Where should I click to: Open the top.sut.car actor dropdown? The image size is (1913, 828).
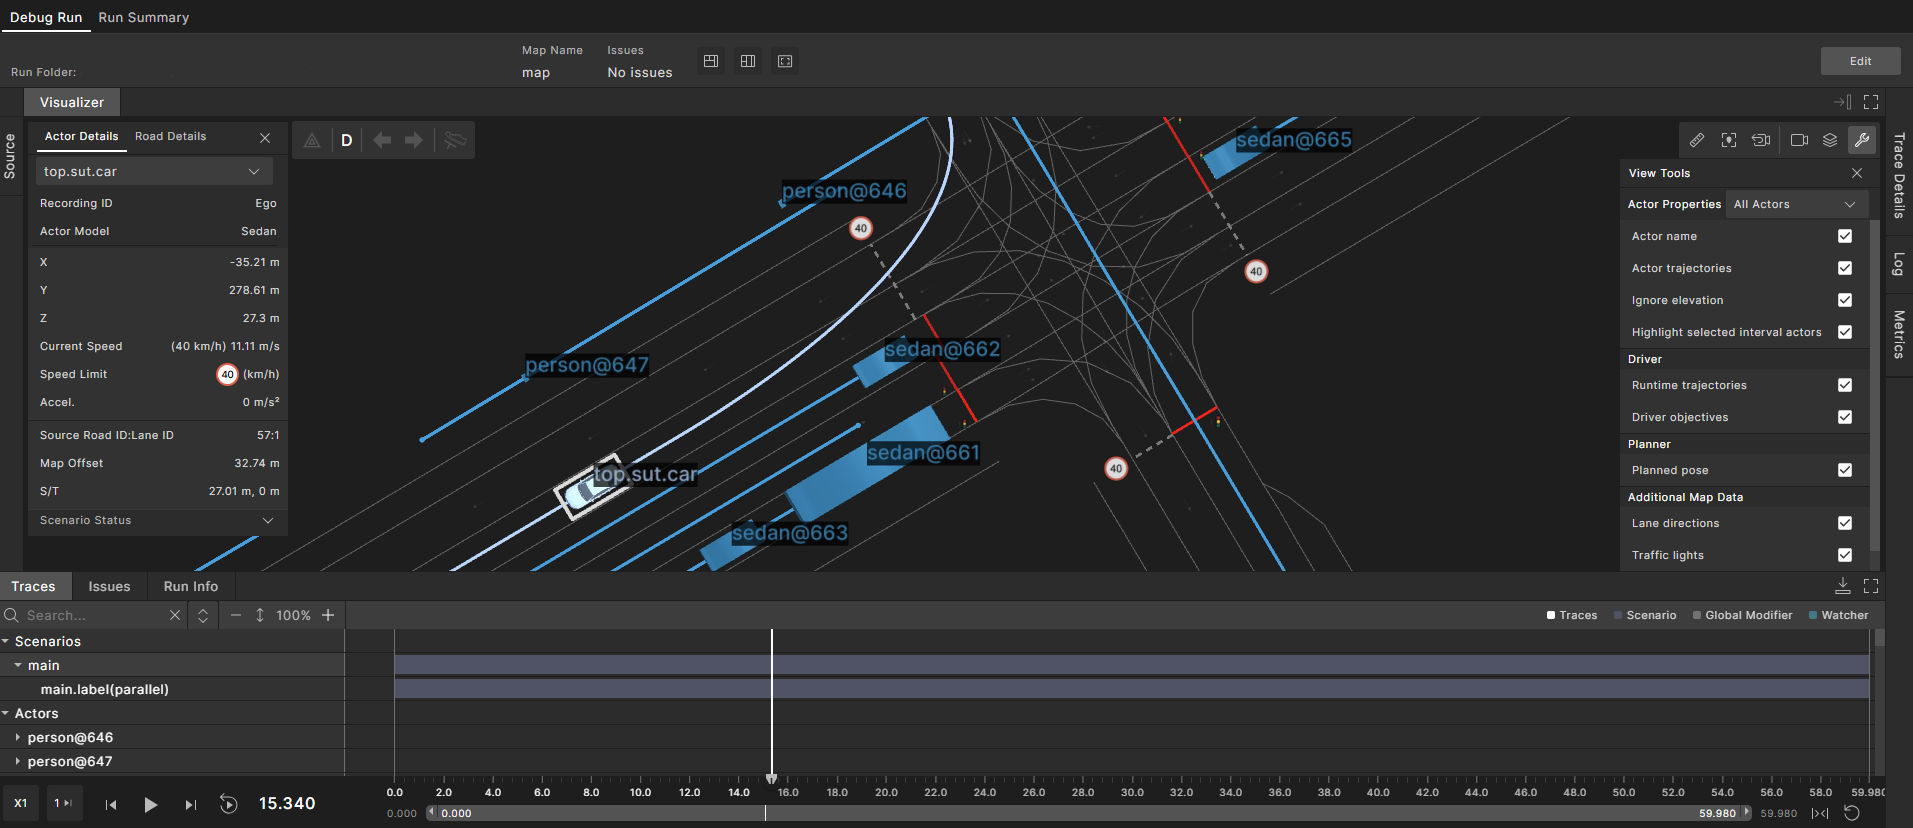pos(150,172)
